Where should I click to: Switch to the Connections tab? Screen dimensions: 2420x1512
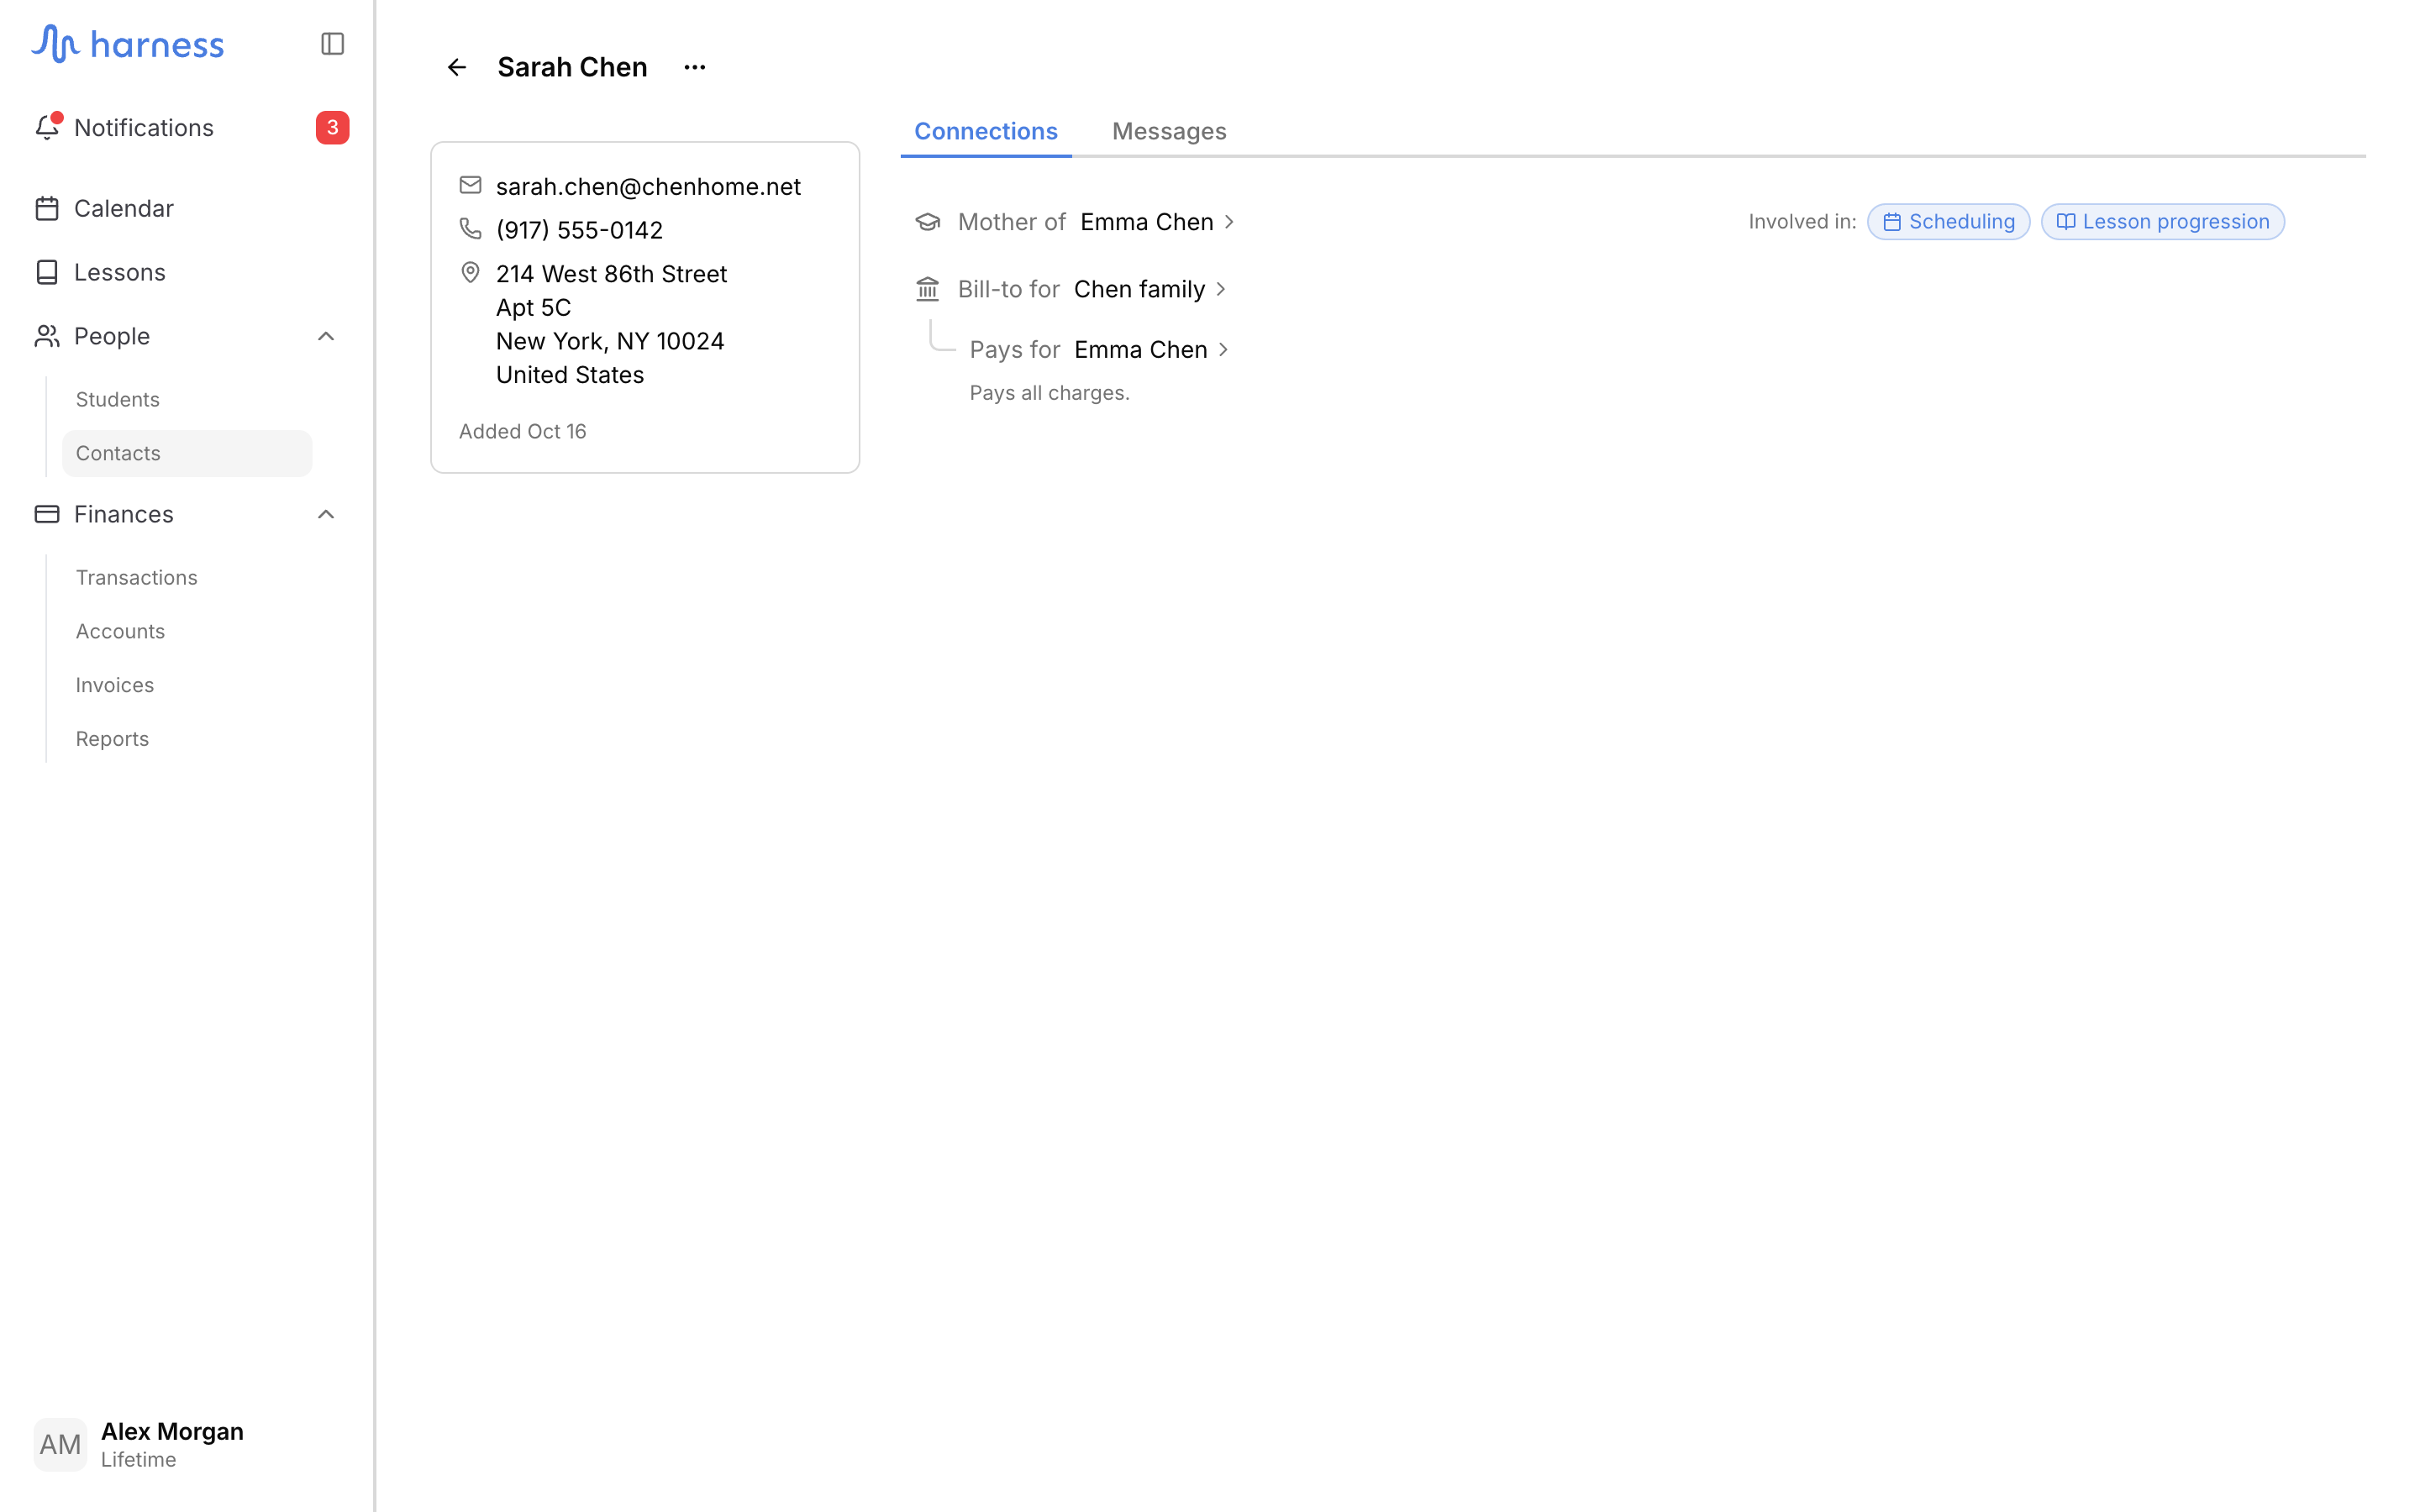click(985, 131)
